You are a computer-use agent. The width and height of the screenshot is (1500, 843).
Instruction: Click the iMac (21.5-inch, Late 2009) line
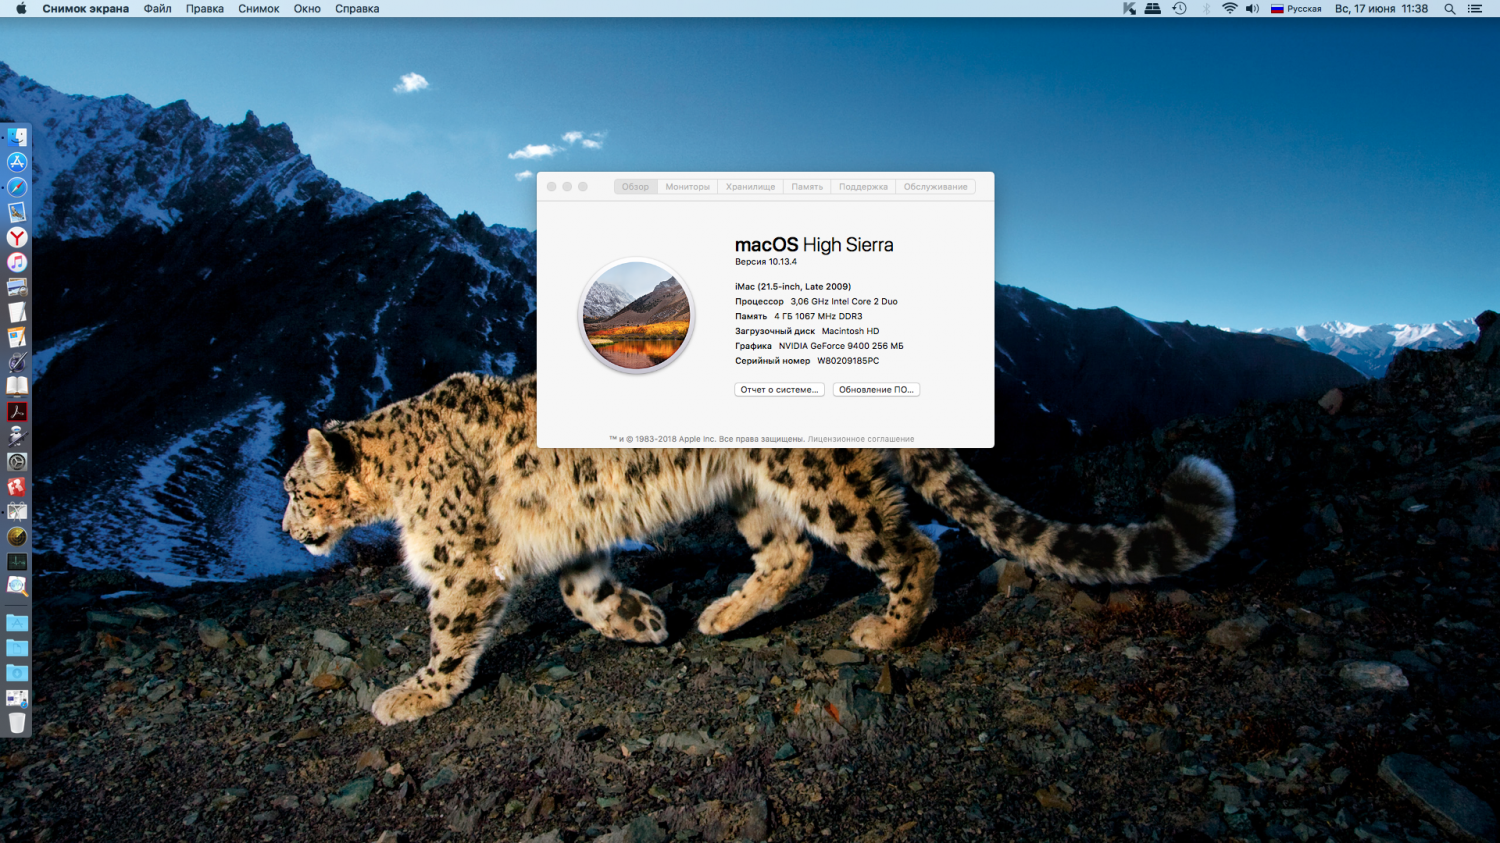pos(793,287)
